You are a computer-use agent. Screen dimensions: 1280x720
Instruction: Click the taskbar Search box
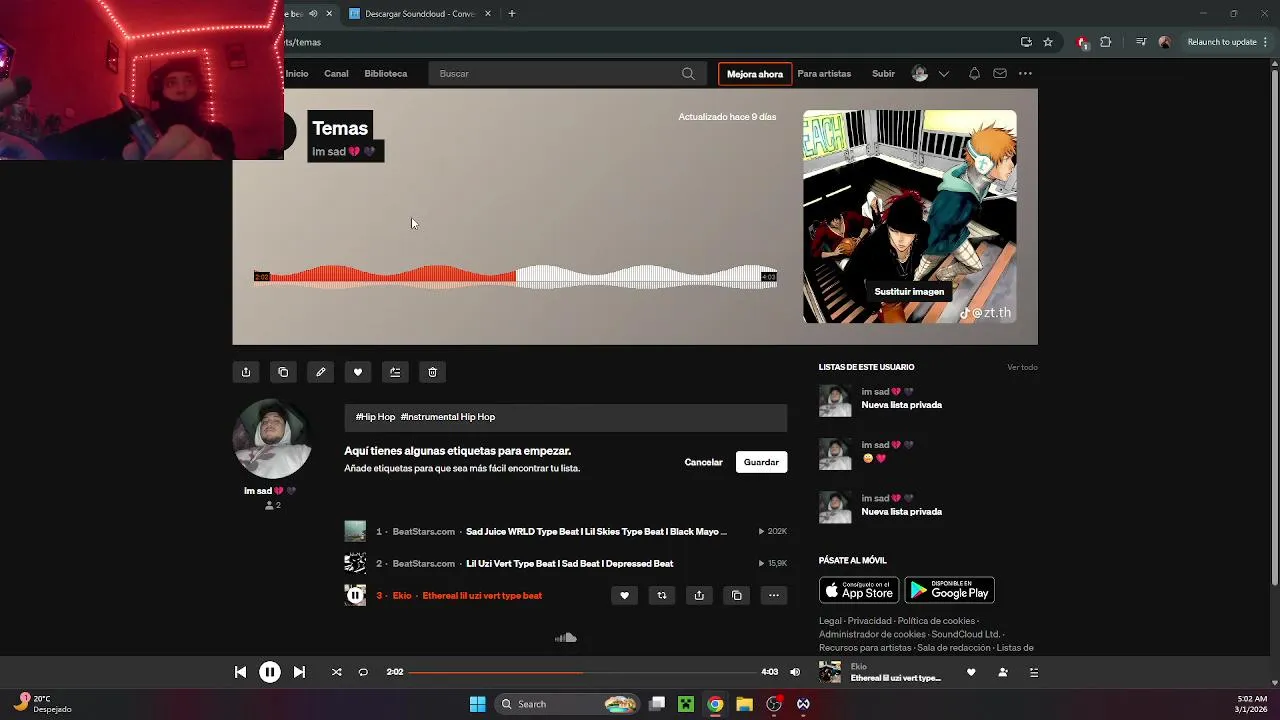click(x=566, y=704)
